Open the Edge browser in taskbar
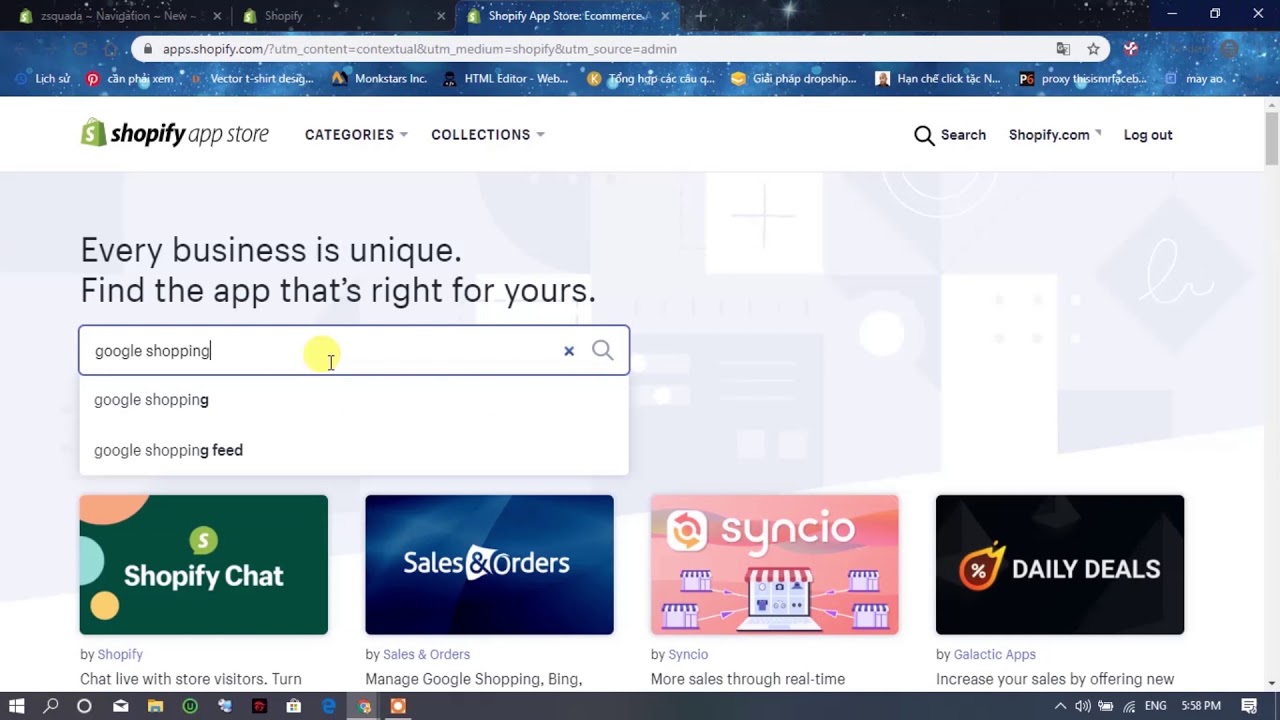The image size is (1280, 720). [329, 706]
